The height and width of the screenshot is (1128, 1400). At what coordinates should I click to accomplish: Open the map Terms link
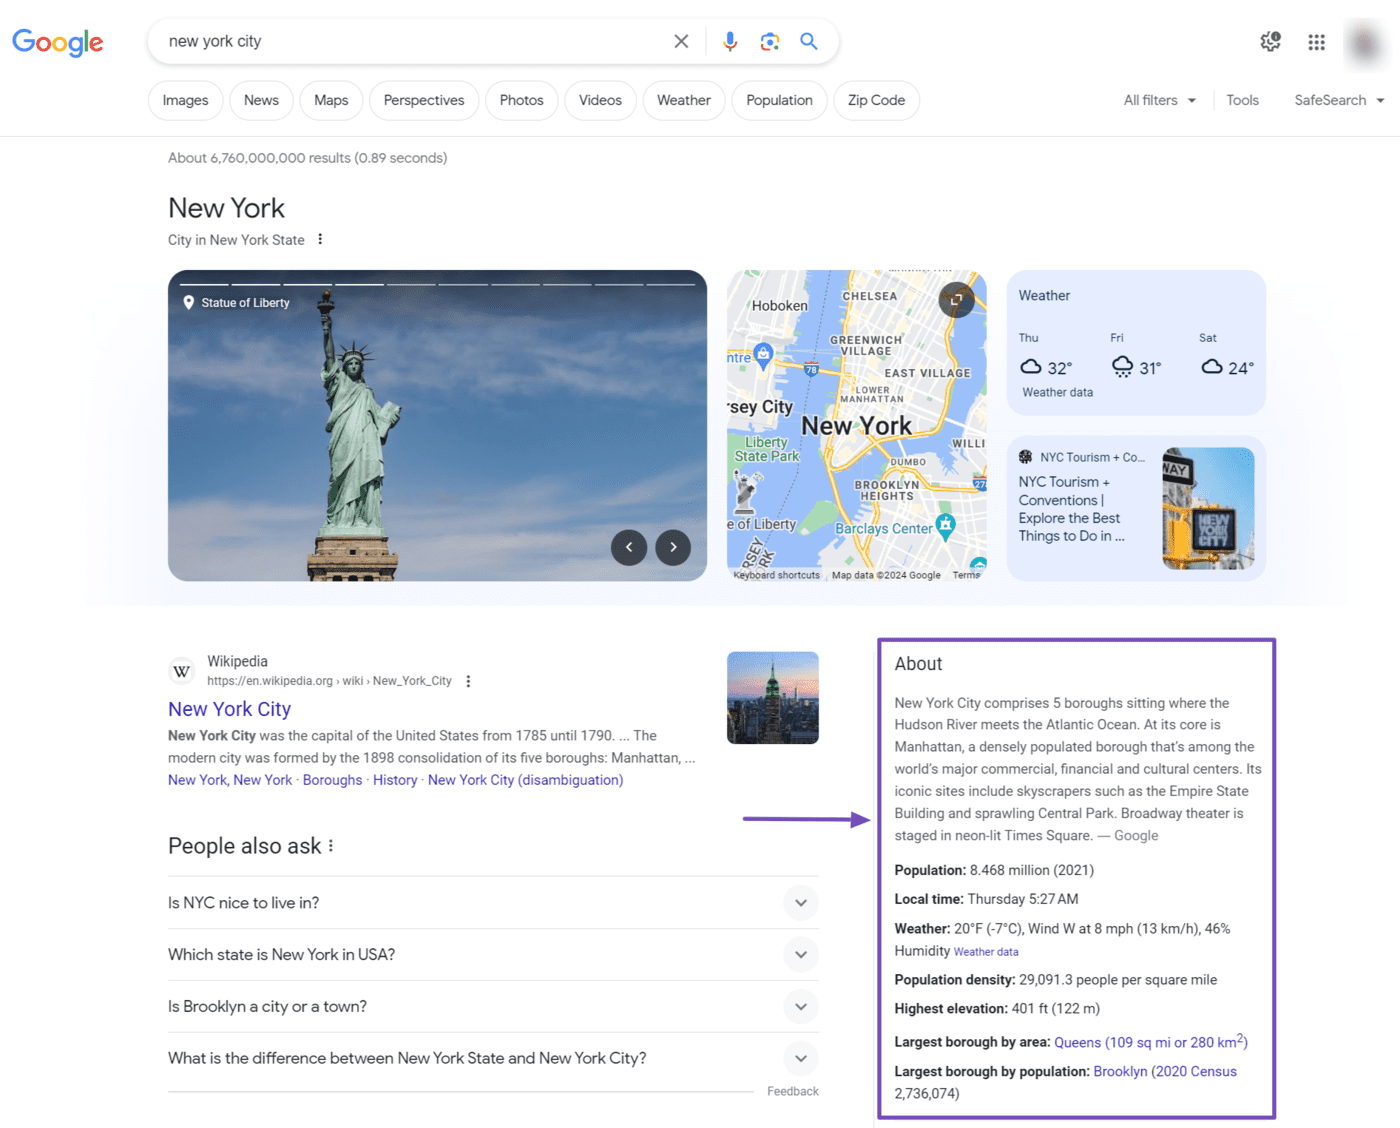966,575
